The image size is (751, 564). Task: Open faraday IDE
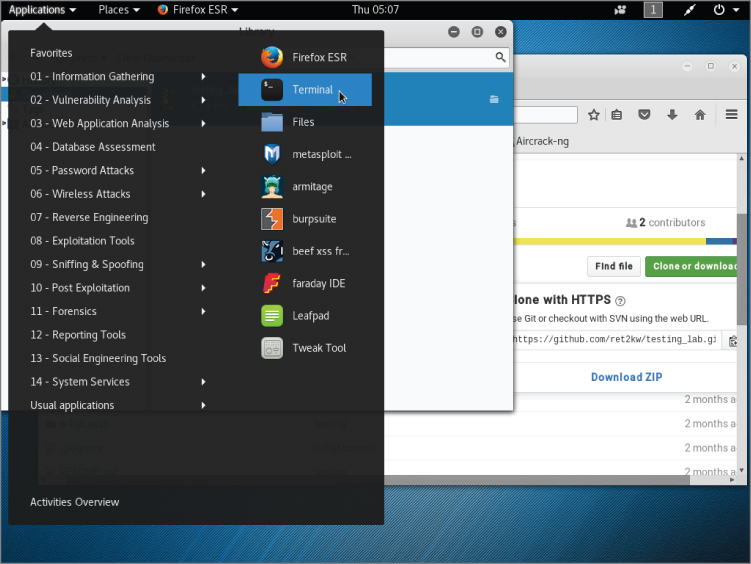[x=305, y=283]
